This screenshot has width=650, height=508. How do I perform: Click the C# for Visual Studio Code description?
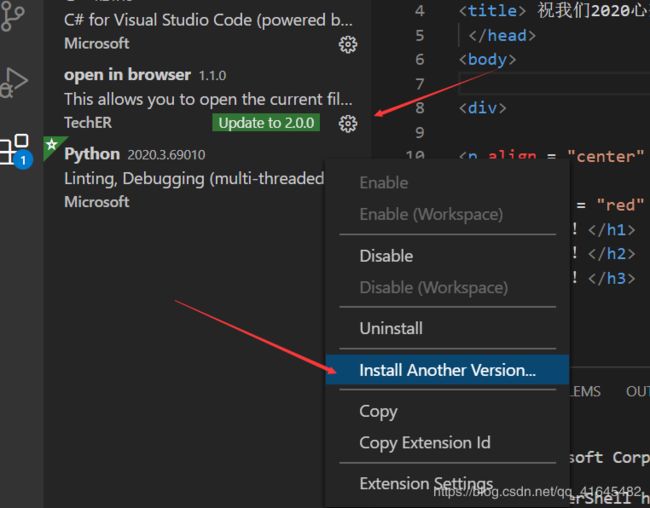click(x=209, y=20)
